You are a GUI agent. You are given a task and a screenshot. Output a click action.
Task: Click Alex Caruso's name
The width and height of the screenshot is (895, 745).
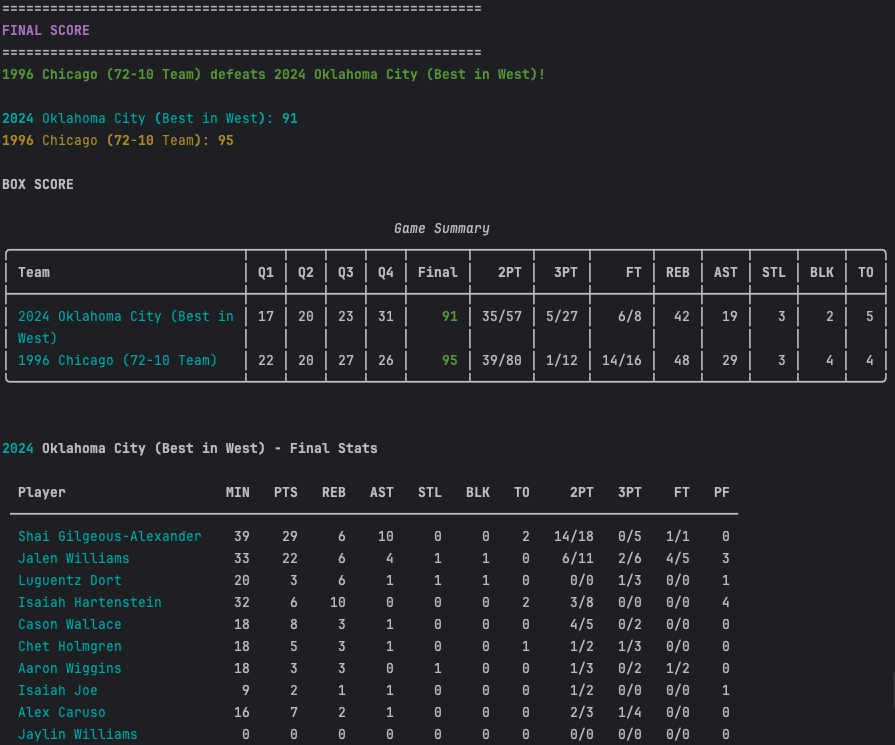(x=62, y=713)
